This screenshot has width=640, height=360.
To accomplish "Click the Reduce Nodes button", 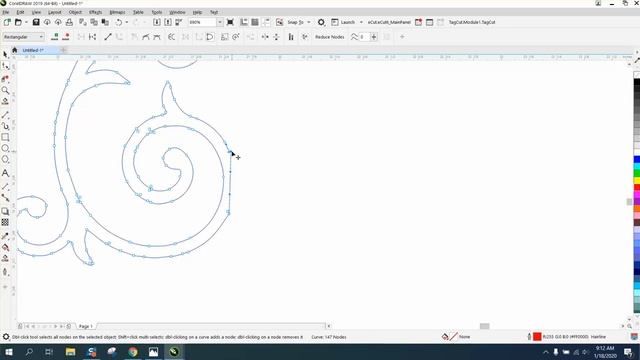I will pyautogui.click(x=329, y=37).
